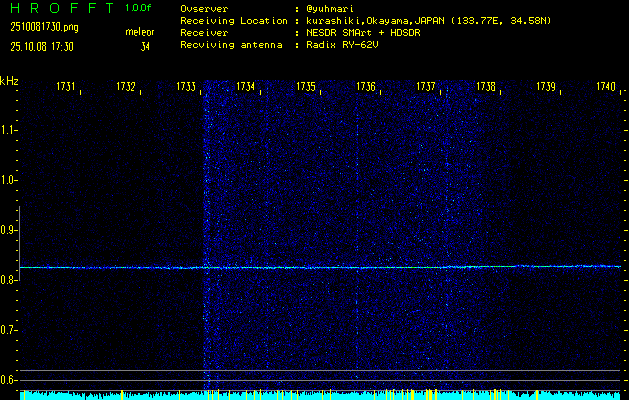
Task: Click the 1732 time marker
Action: tap(126, 86)
